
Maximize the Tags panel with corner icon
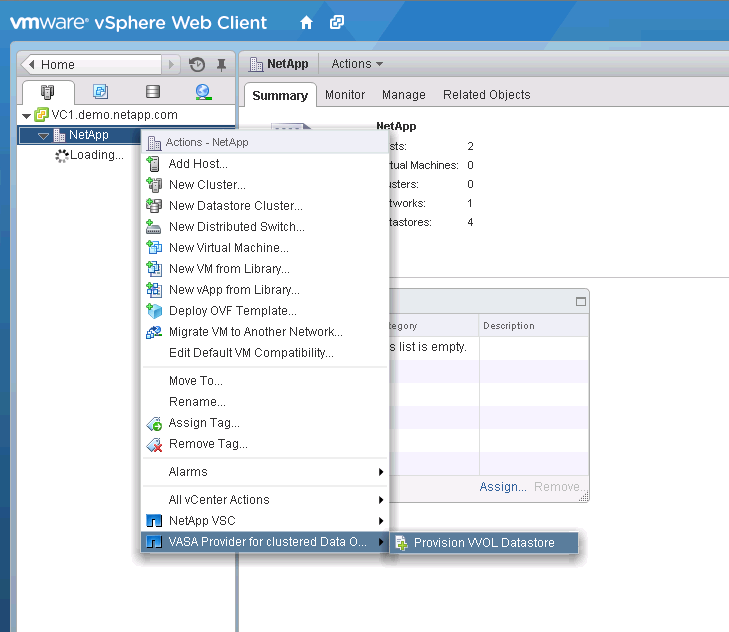581,301
